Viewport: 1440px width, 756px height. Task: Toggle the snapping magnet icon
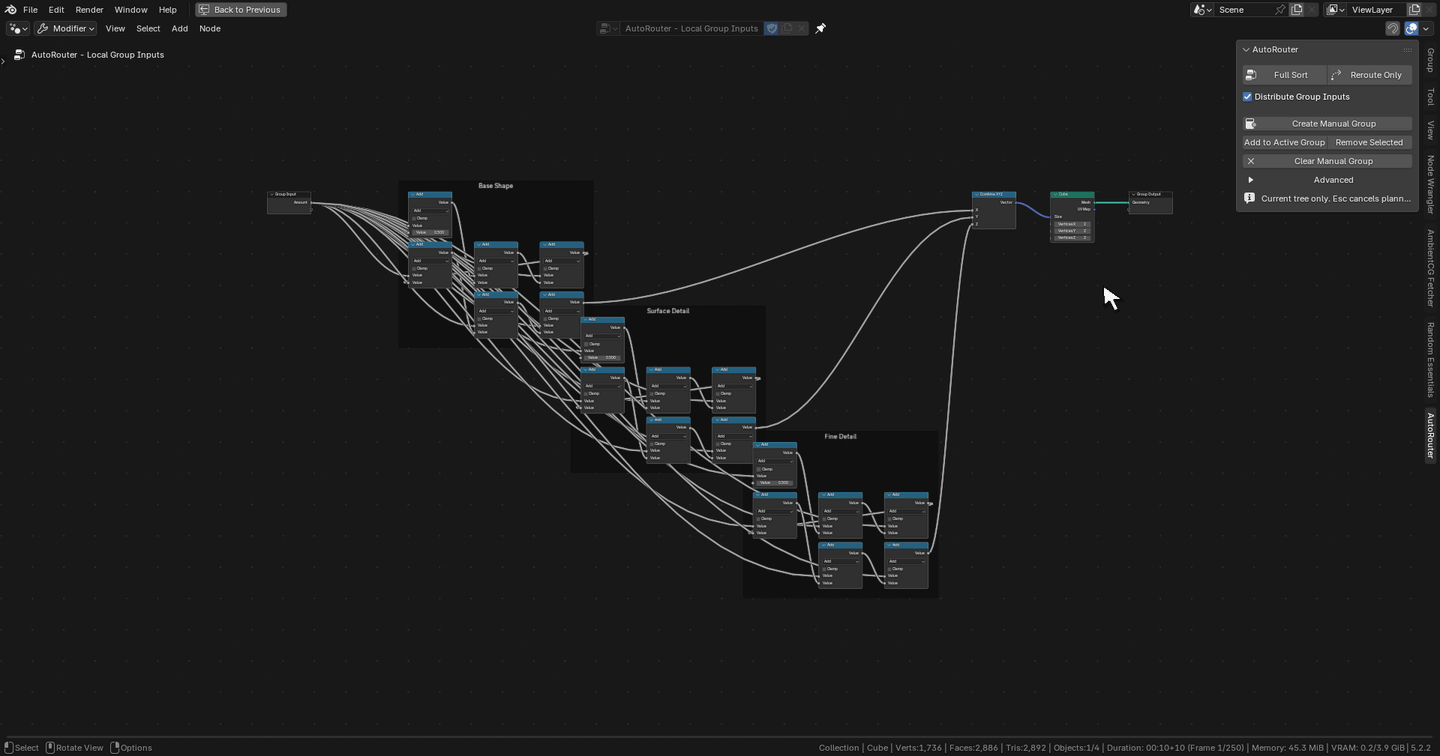[1392, 28]
